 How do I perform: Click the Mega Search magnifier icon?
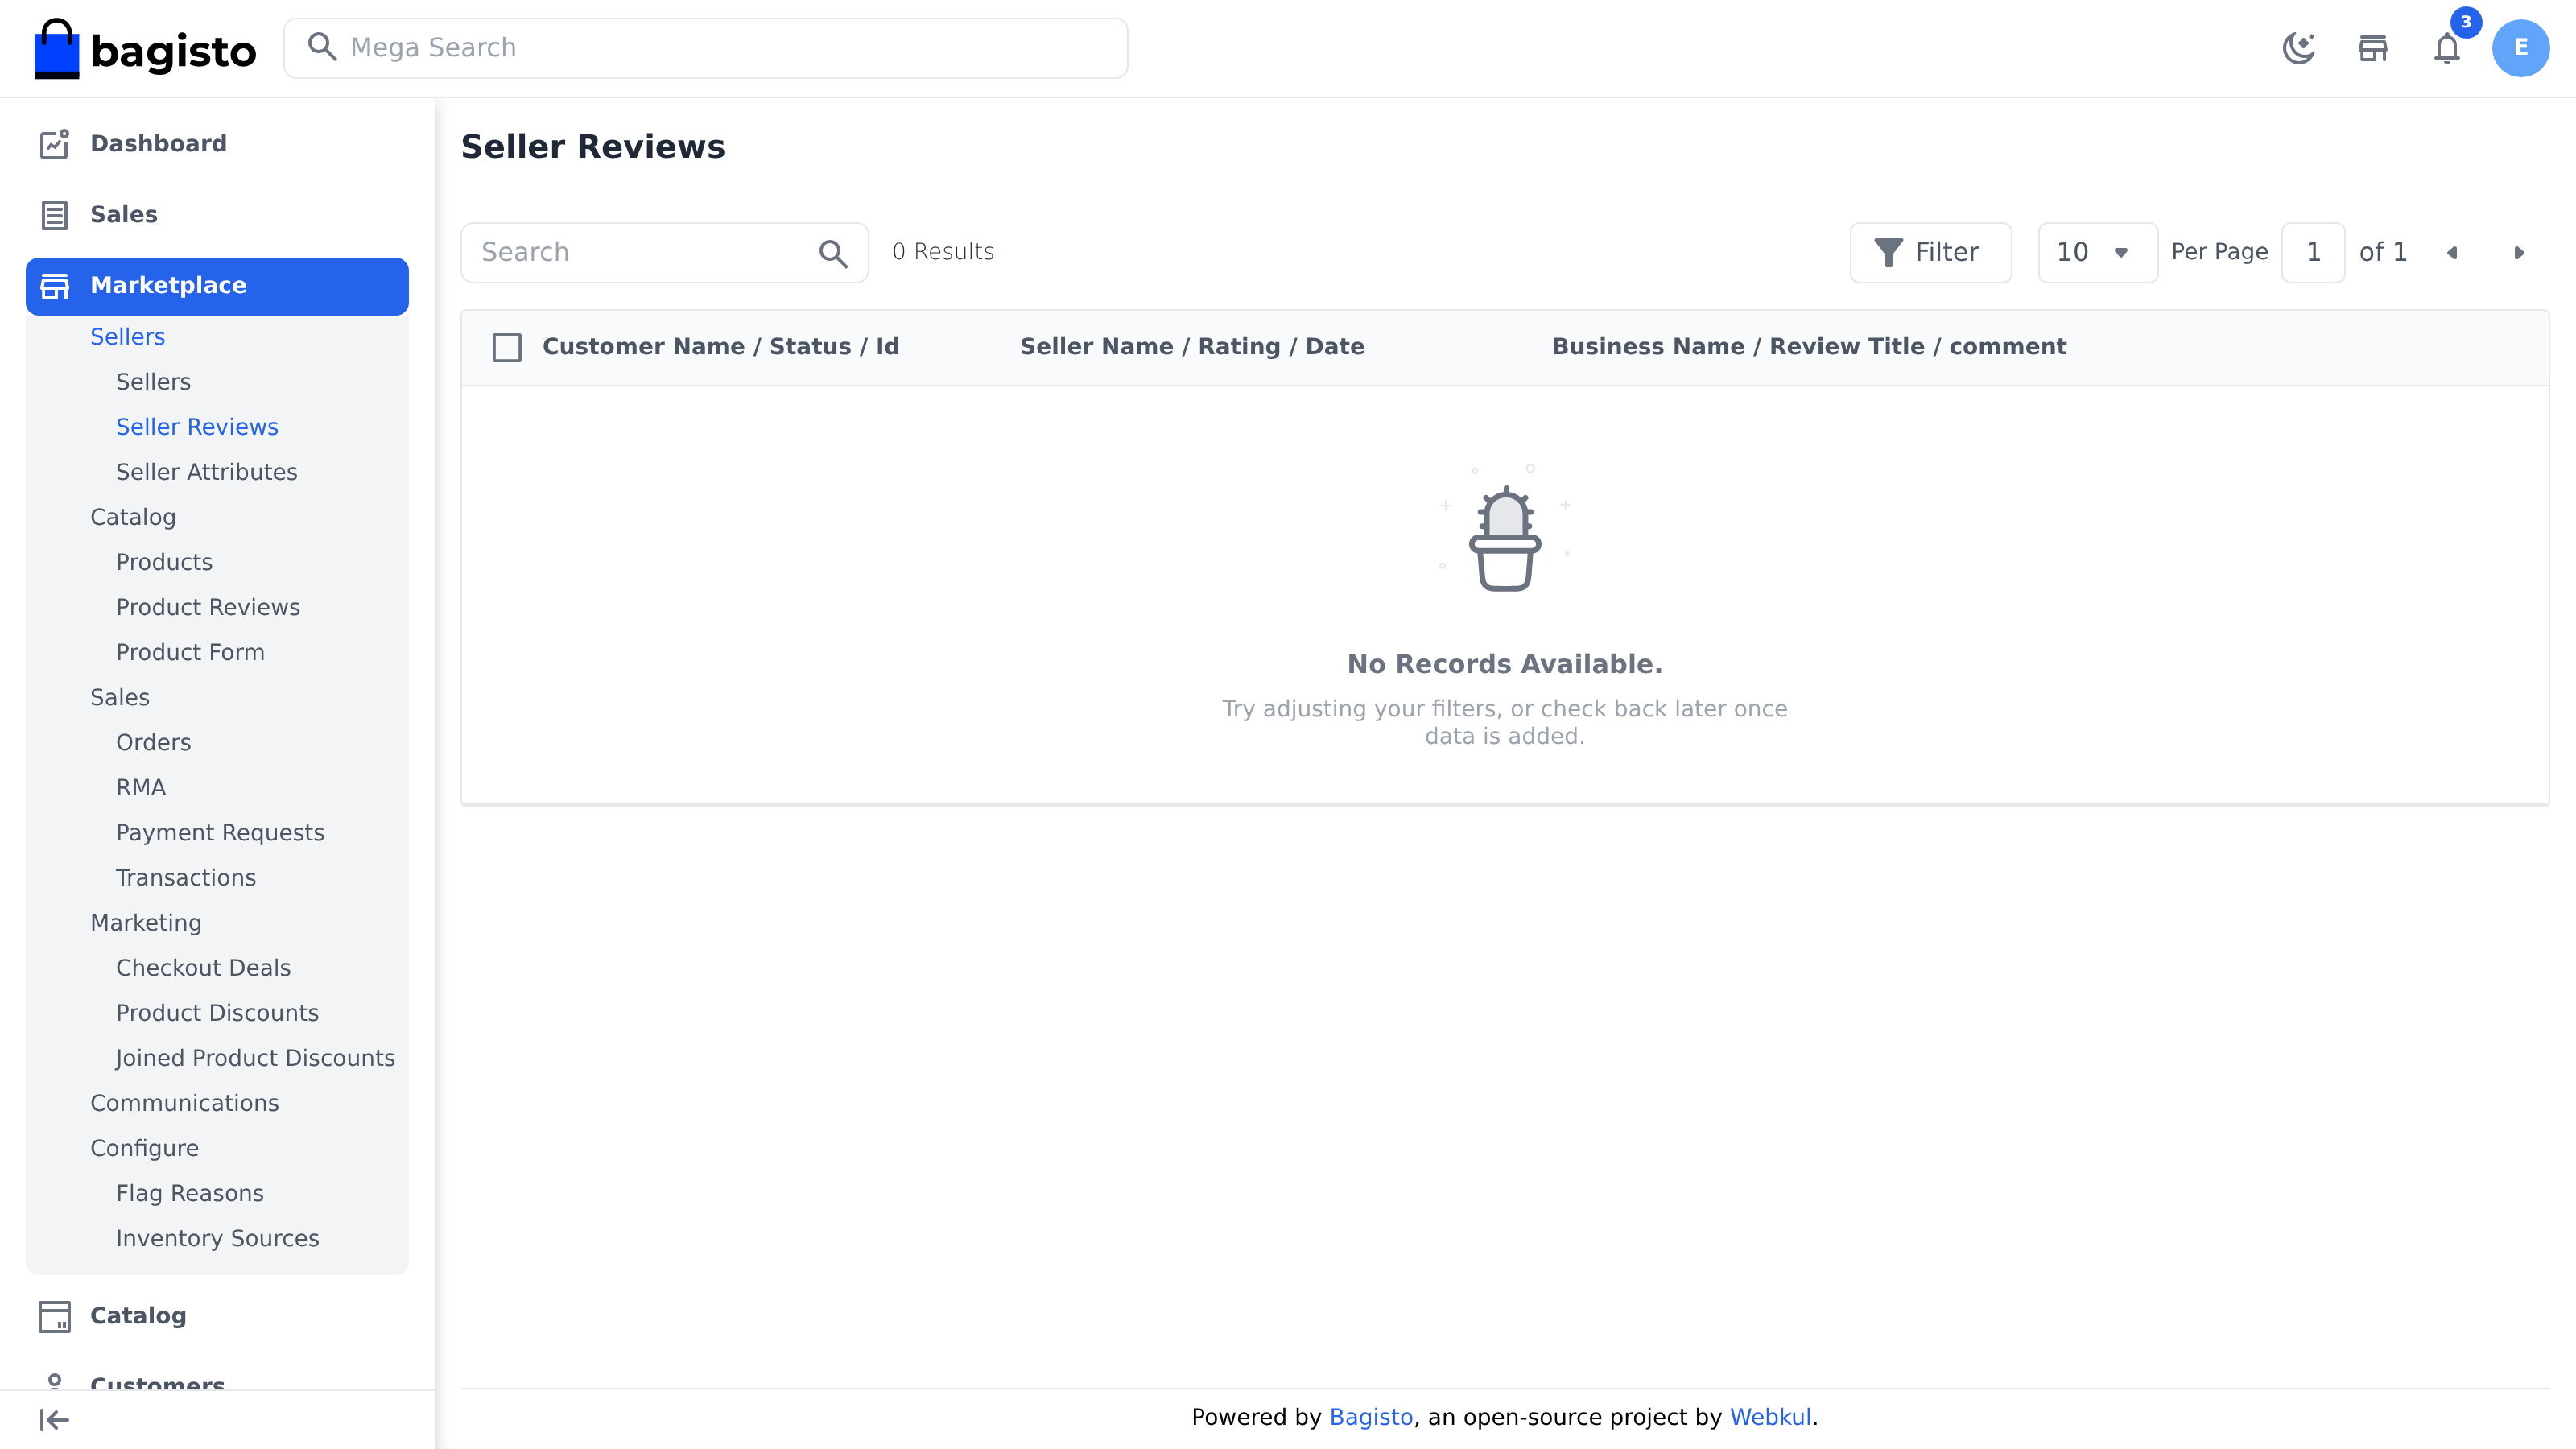tap(321, 47)
